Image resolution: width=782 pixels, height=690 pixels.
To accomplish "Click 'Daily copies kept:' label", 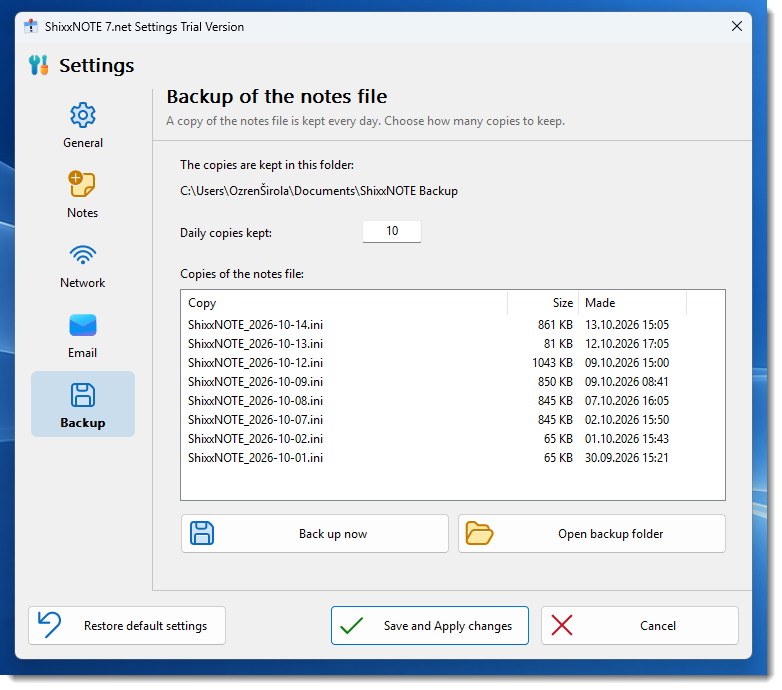I will point(226,233).
